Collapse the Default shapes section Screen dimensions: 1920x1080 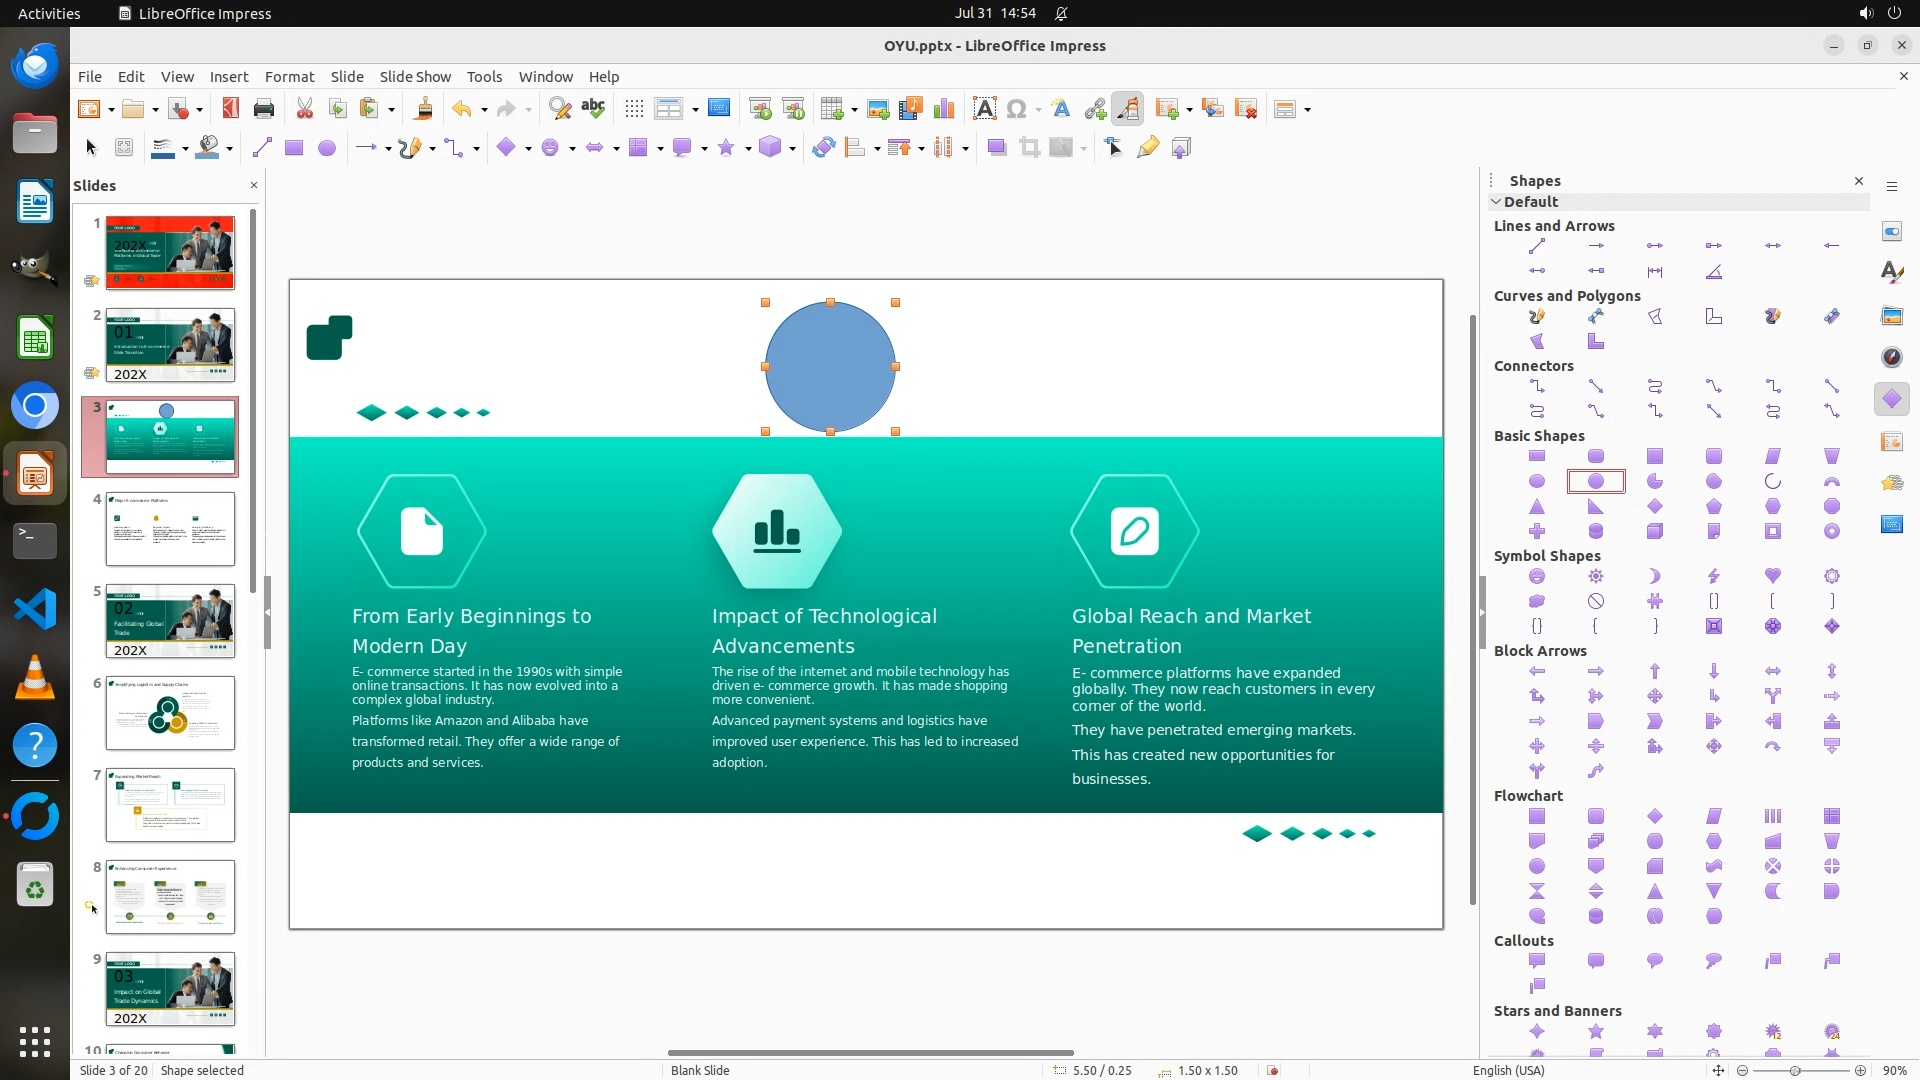tap(1497, 202)
